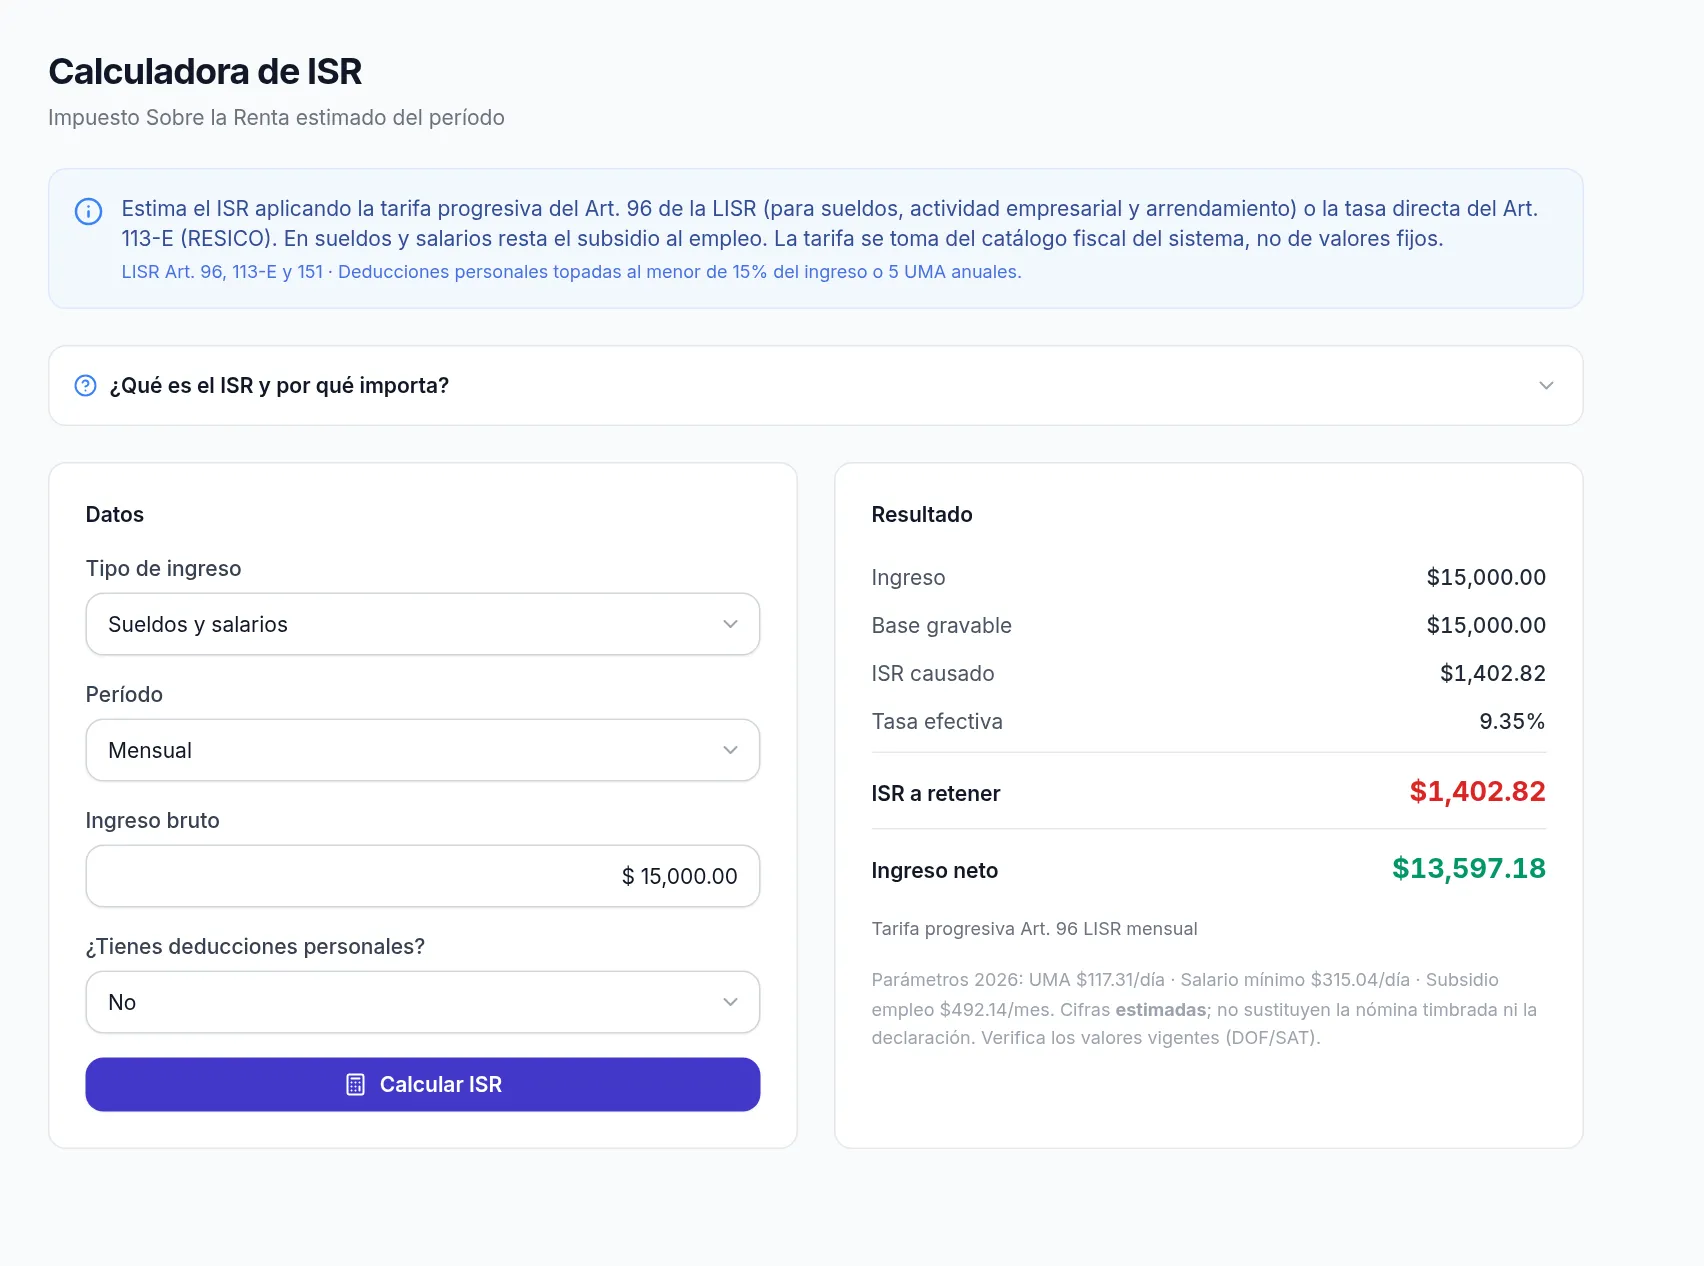
Task: Click the chevron at right of the ISR explanation accordion
Action: pos(1546,386)
